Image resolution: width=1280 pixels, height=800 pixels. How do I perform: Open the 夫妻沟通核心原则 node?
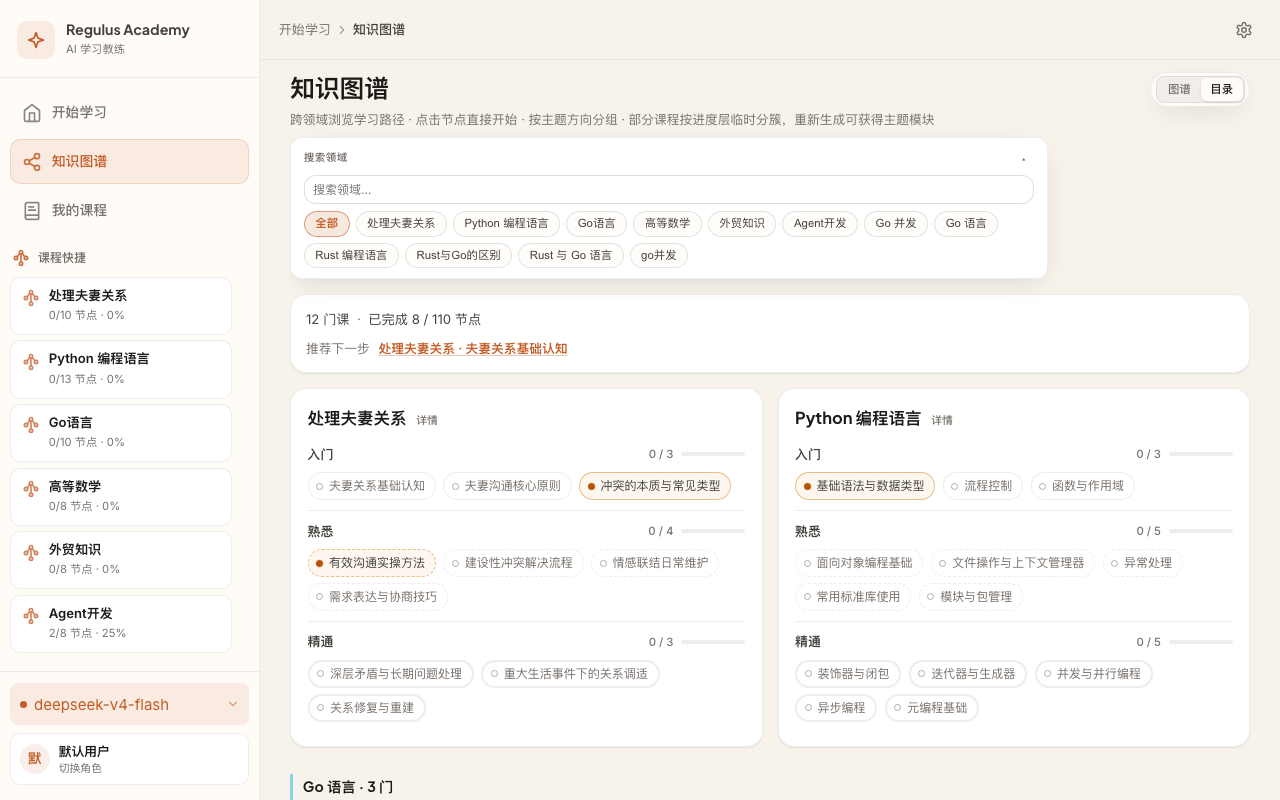coord(507,486)
